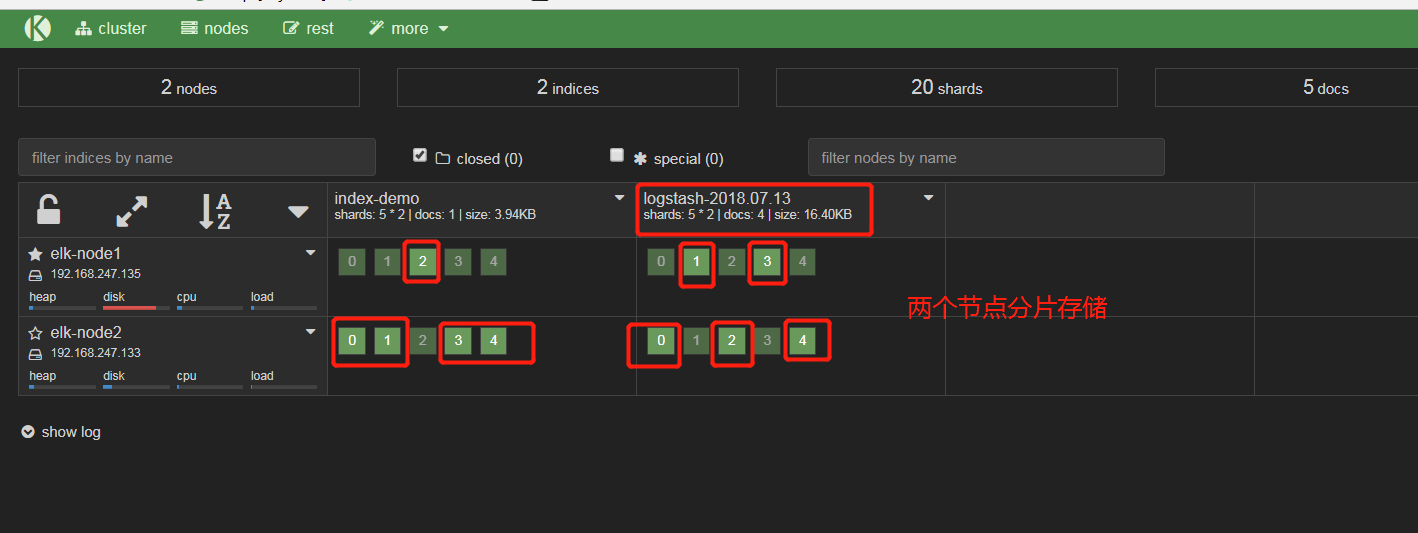
Task: Uncheck the closed (0) indices checkbox
Action: 420,156
